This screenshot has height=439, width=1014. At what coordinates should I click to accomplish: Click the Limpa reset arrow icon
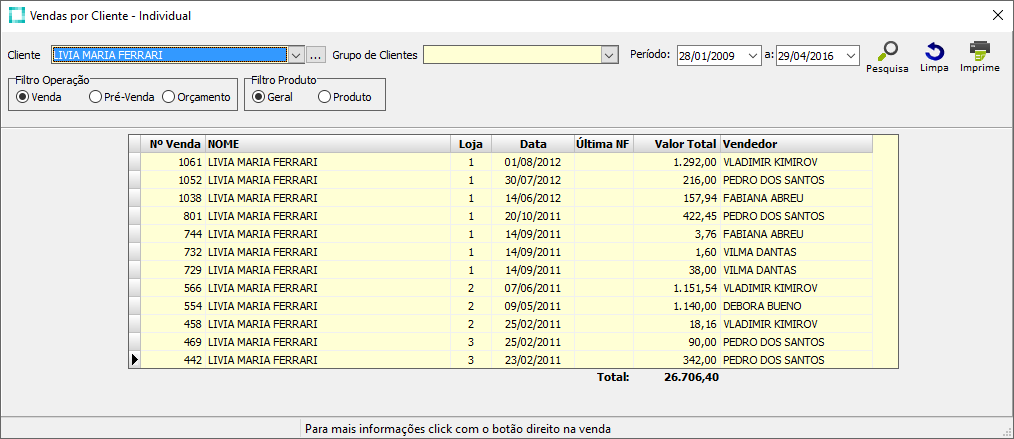click(x=934, y=52)
